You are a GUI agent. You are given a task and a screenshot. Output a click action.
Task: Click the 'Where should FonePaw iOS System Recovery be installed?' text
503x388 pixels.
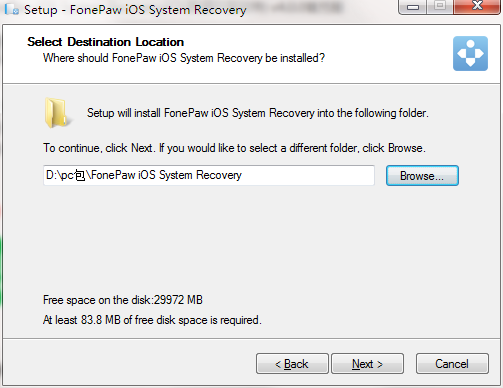click(184, 58)
